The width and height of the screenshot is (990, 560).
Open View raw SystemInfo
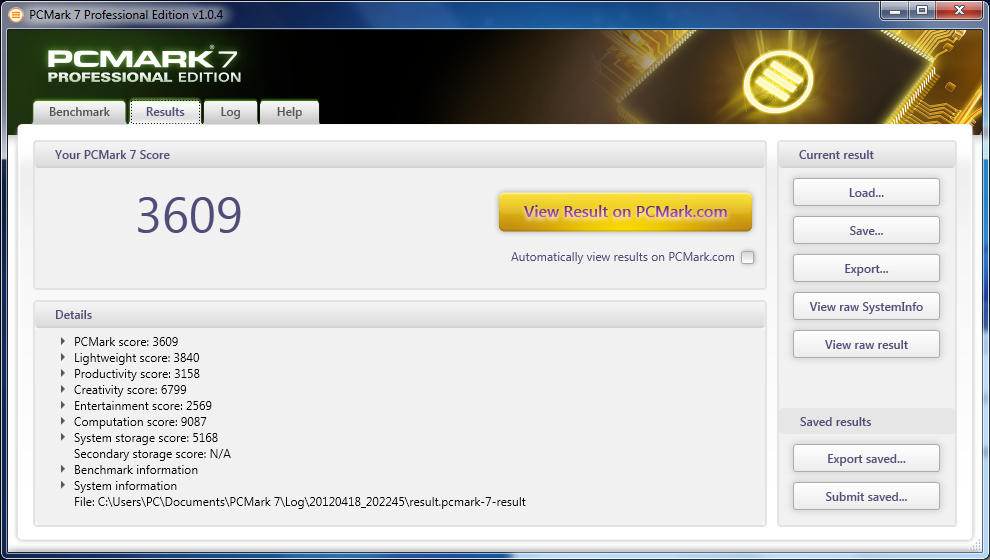[866, 306]
